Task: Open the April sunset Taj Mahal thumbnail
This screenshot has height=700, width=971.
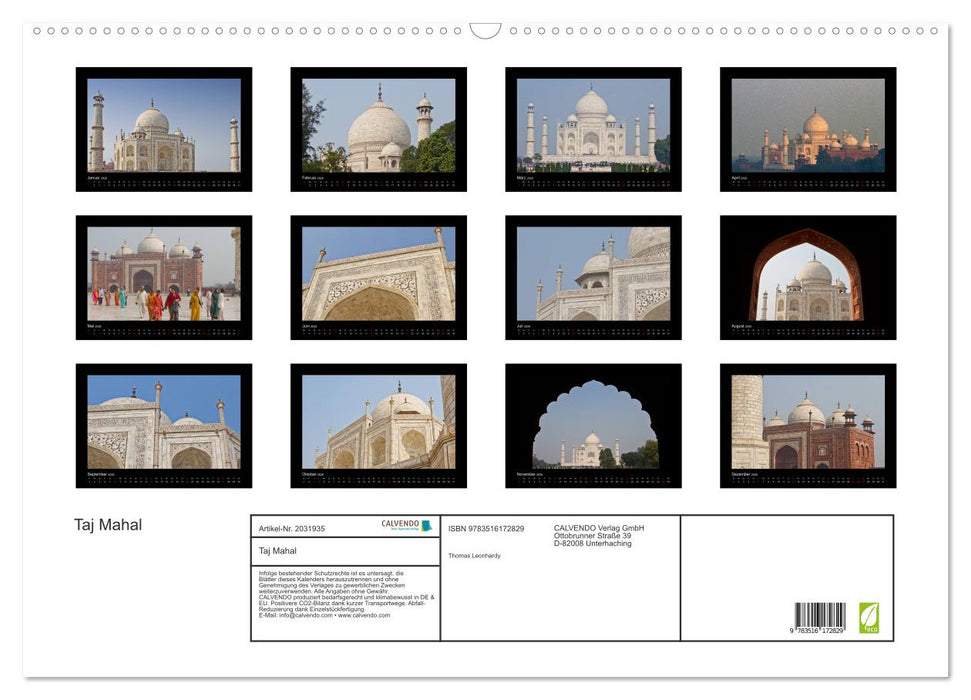Action: (x=808, y=128)
